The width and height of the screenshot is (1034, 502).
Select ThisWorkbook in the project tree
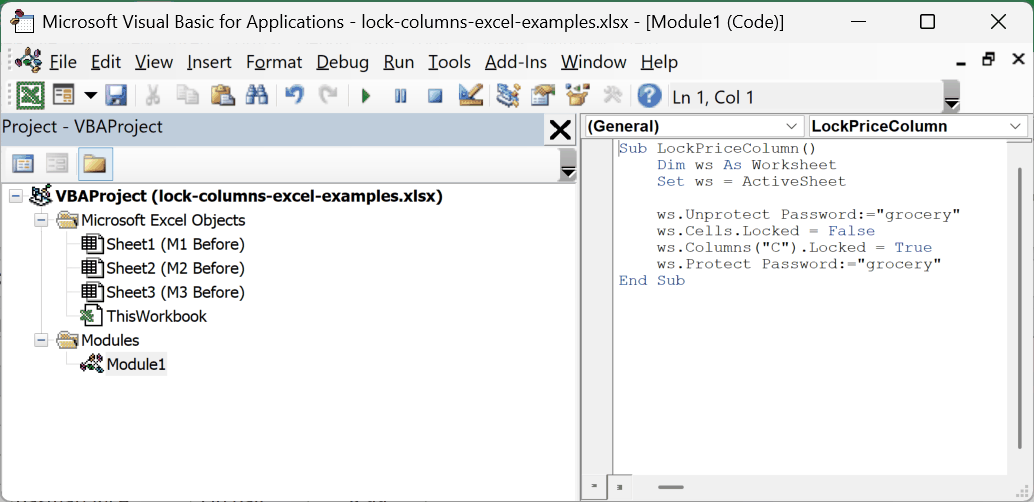pos(157,316)
